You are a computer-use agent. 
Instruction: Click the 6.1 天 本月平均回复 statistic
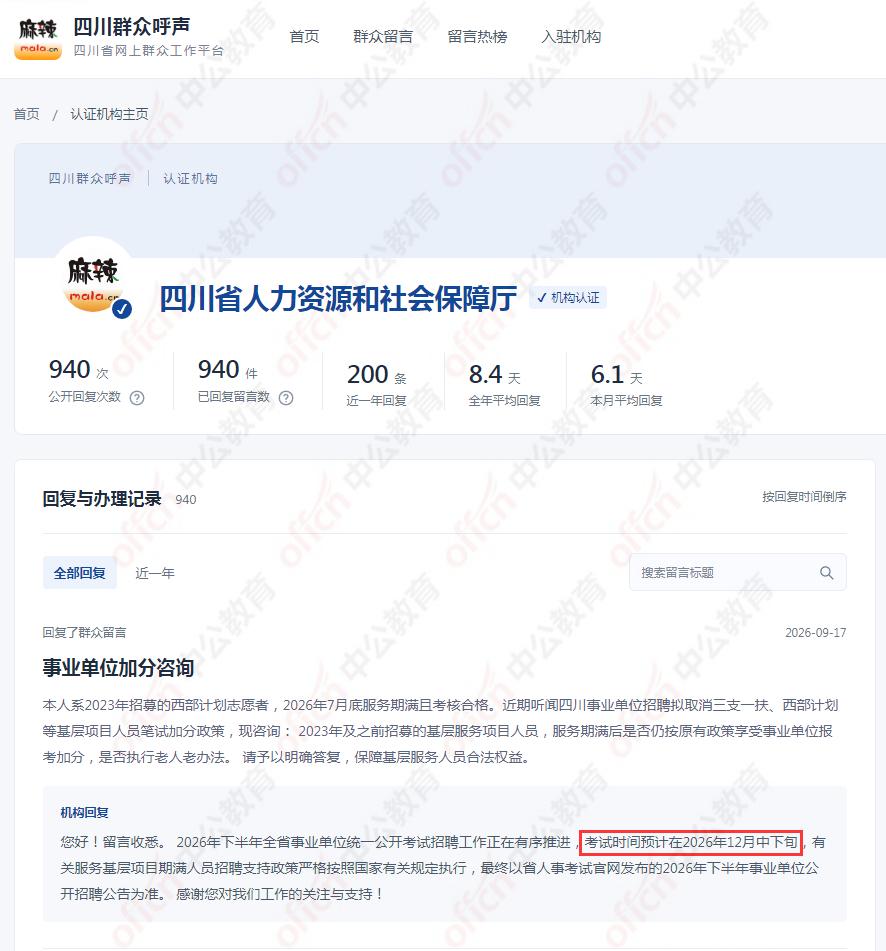(x=626, y=384)
